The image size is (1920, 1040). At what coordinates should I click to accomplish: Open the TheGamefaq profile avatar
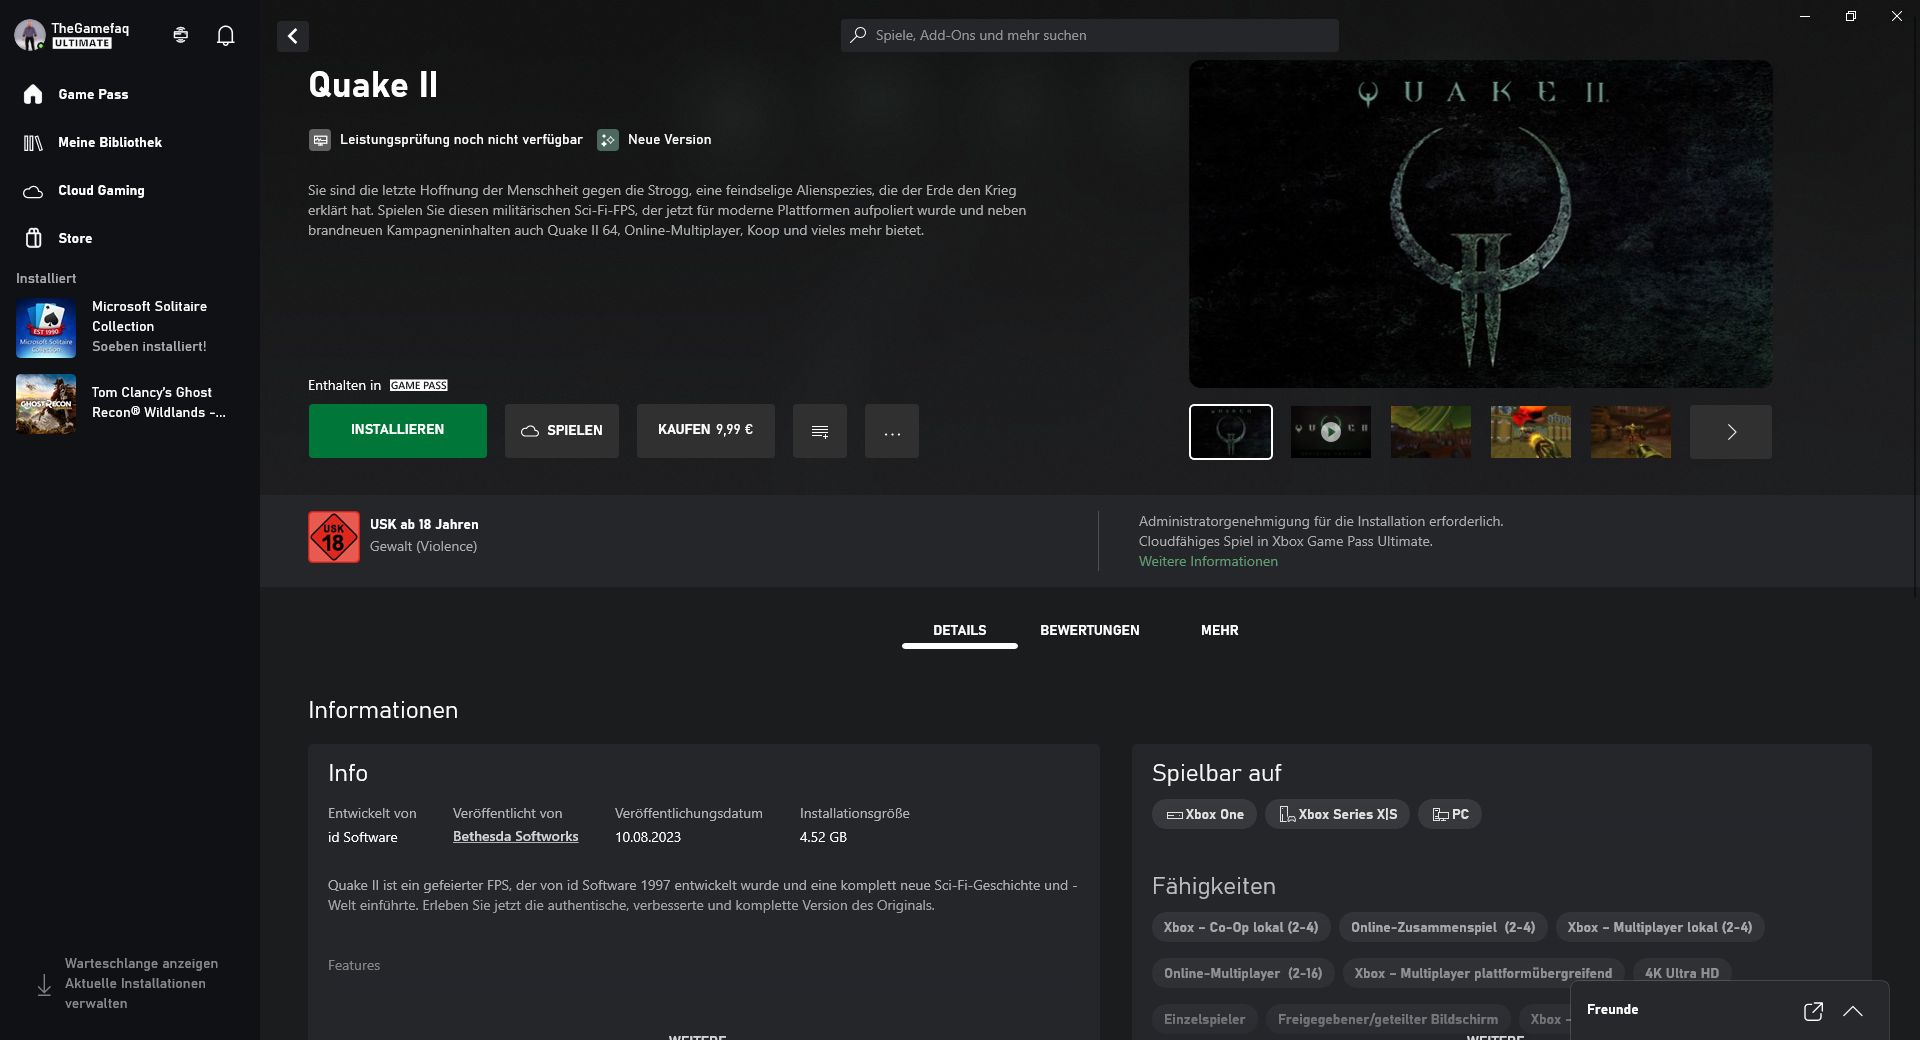pyautogui.click(x=30, y=35)
